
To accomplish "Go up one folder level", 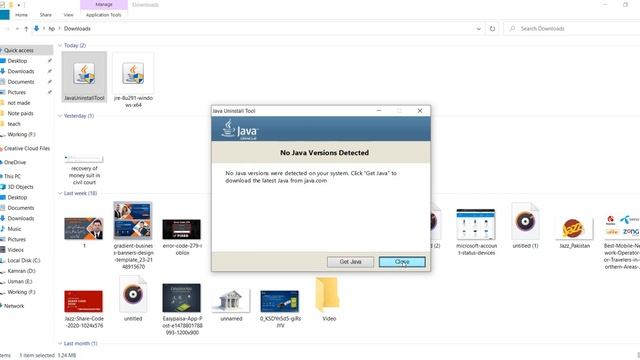I will coord(26,29).
